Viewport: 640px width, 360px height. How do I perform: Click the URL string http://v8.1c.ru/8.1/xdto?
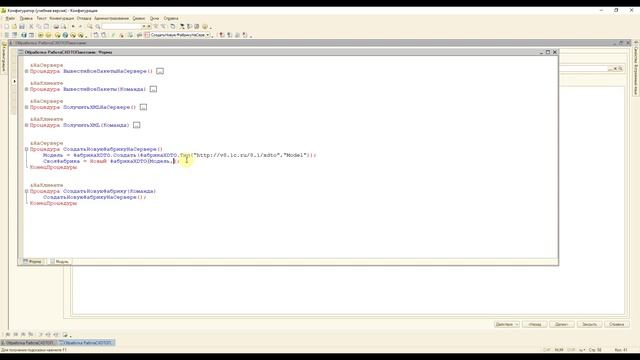(237, 155)
